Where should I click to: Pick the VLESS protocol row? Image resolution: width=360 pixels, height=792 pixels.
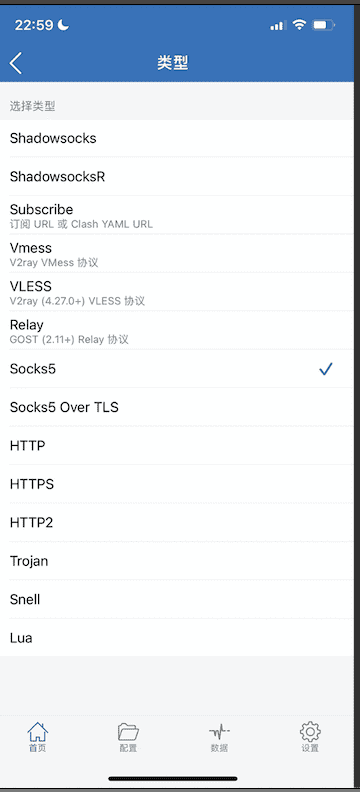tap(177, 292)
